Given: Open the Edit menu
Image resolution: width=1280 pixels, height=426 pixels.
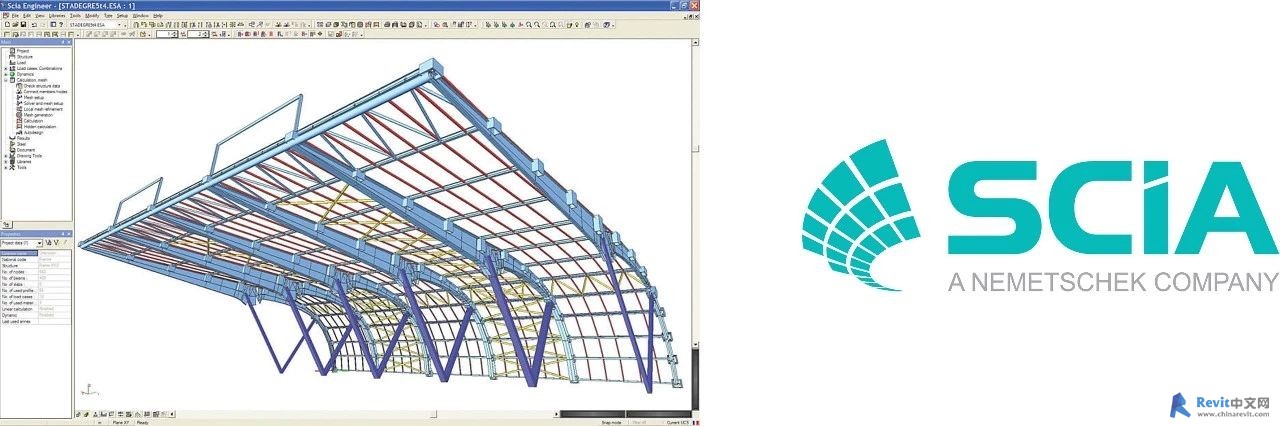Looking at the screenshot, I should click(27, 16).
